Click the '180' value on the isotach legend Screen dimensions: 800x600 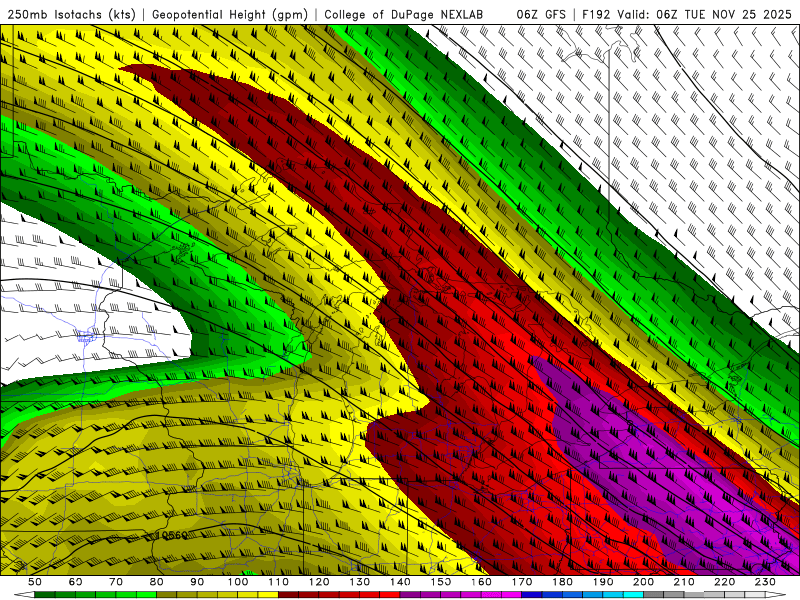[x=562, y=582]
